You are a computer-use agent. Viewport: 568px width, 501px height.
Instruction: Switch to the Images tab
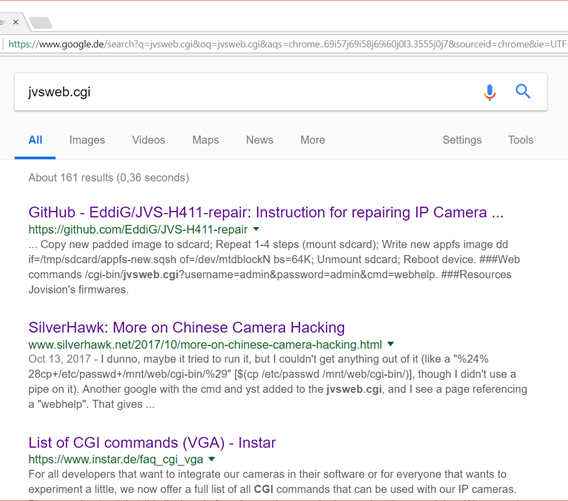[87, 140]
